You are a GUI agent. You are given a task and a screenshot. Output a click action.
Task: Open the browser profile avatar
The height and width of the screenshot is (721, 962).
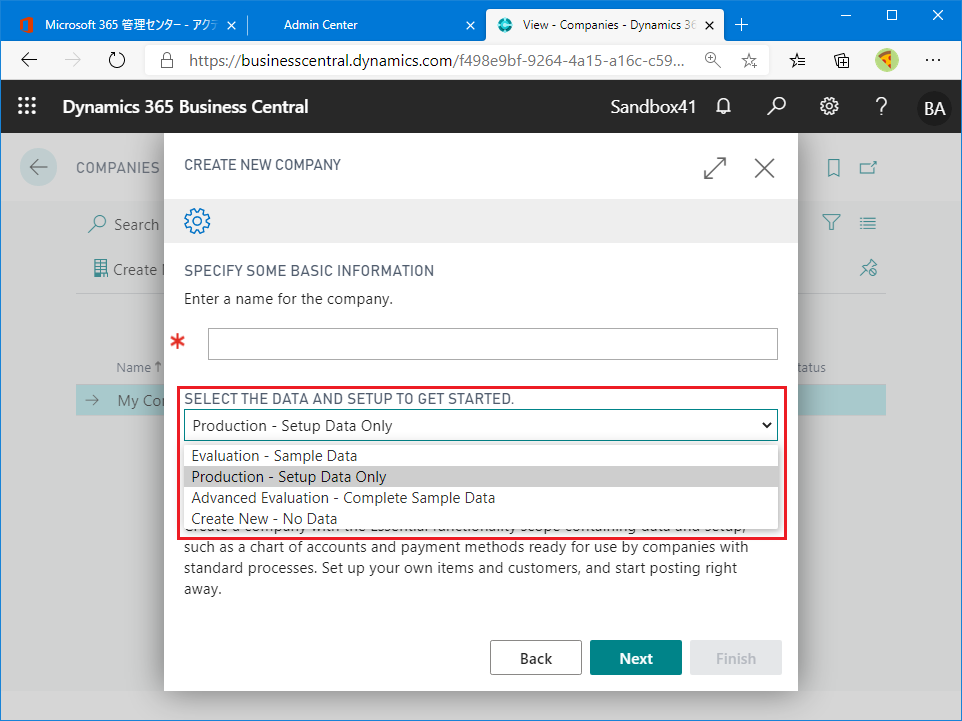(x=887, y=60)
